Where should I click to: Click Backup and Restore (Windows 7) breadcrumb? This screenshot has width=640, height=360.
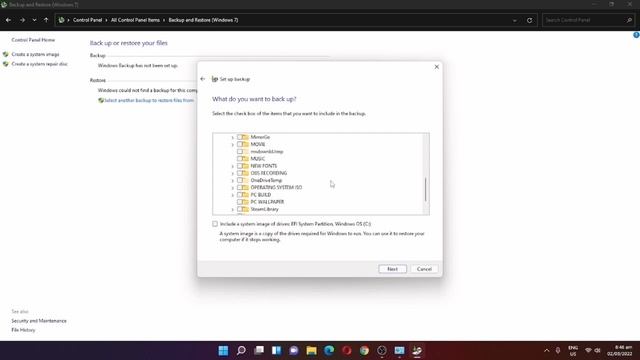[x=203, y=20]
